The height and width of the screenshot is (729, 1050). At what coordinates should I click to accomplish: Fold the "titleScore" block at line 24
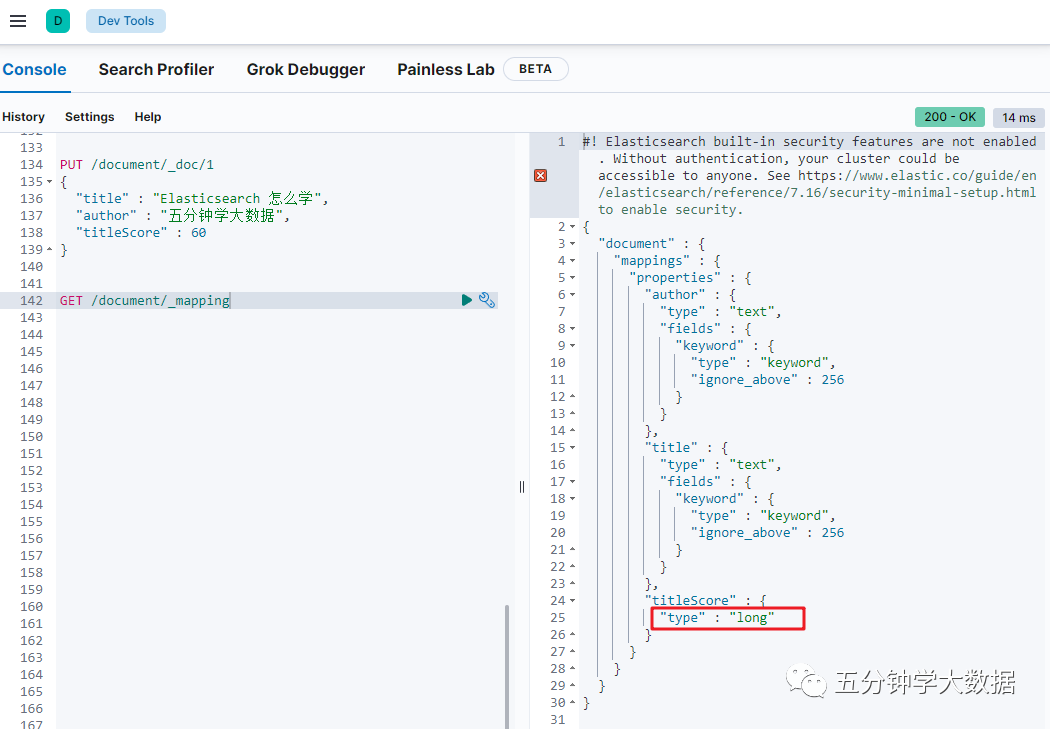point(573,601)
